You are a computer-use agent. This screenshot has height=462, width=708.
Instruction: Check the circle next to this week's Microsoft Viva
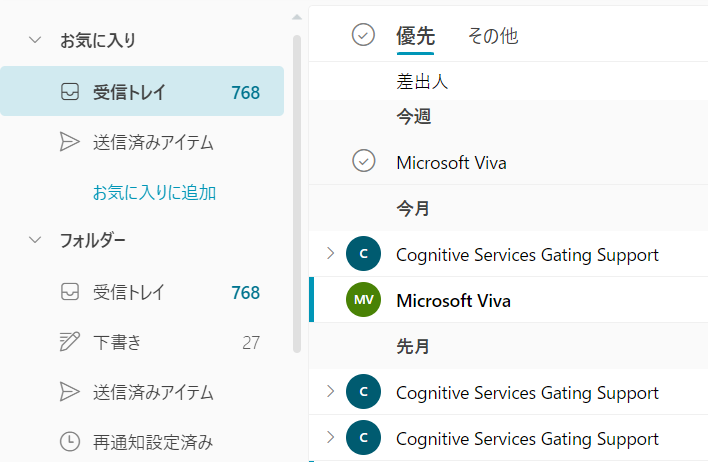tap(363, 161)
